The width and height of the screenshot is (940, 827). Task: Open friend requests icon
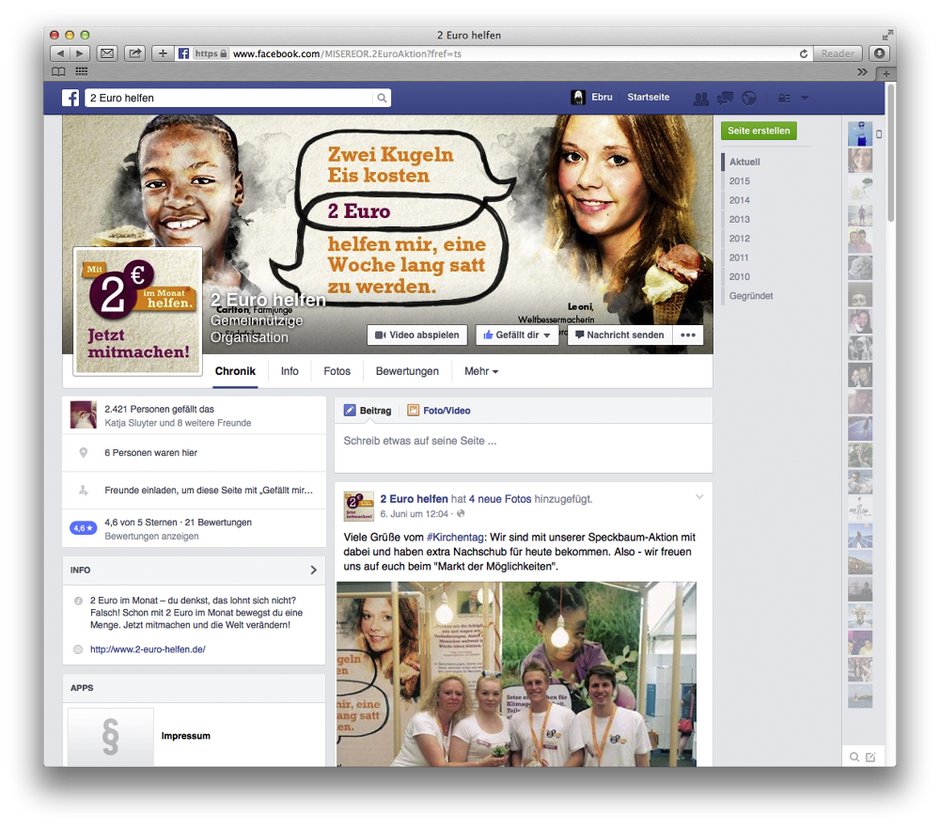701,98
